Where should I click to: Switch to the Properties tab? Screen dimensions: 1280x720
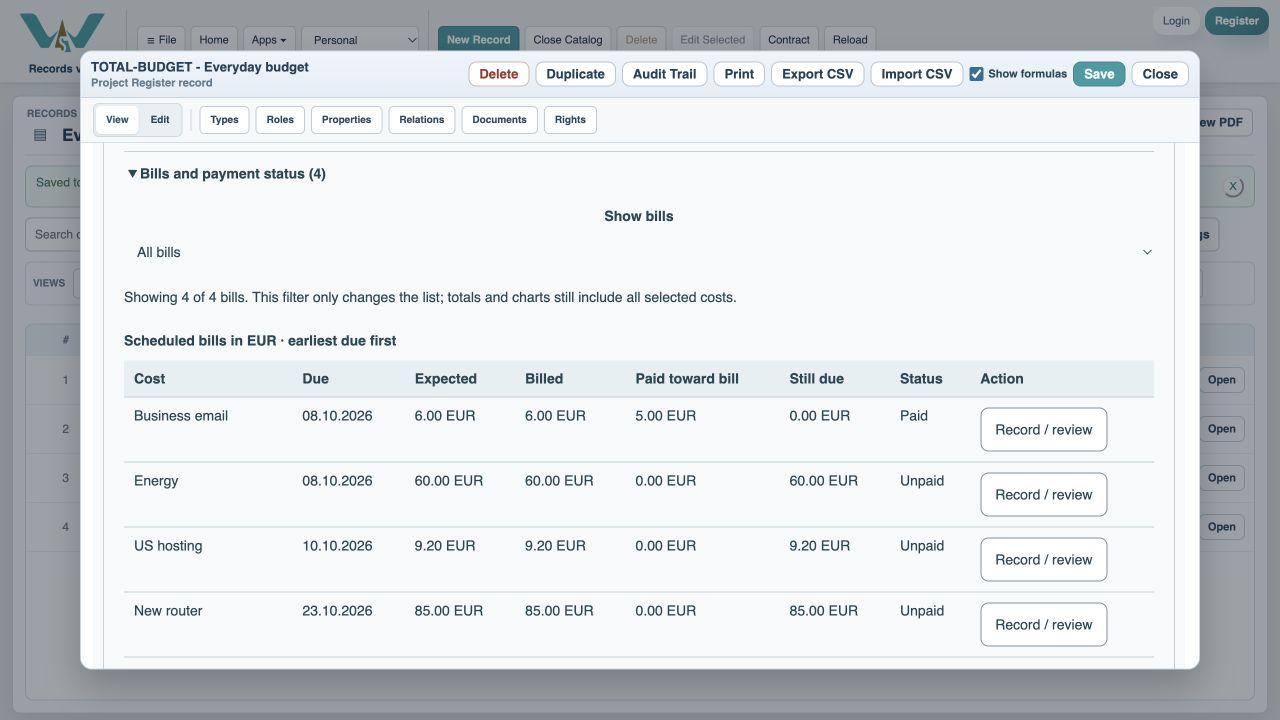pos(347,120)
